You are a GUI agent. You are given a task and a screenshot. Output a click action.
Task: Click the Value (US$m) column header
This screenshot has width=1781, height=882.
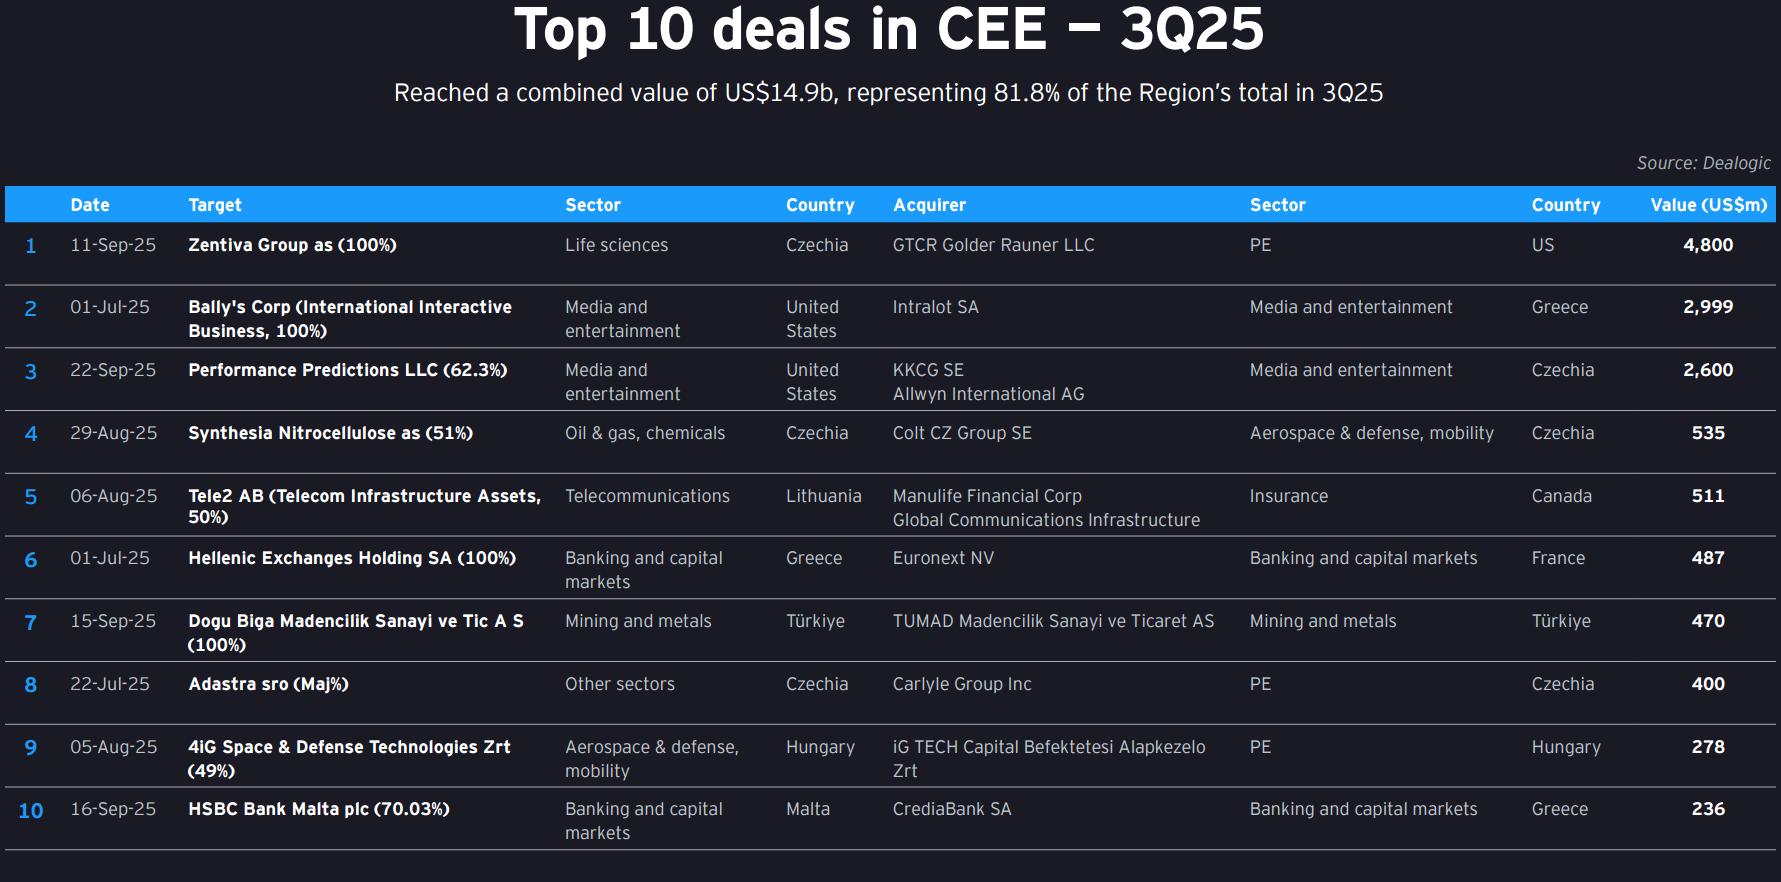(x=1708, y=205)
